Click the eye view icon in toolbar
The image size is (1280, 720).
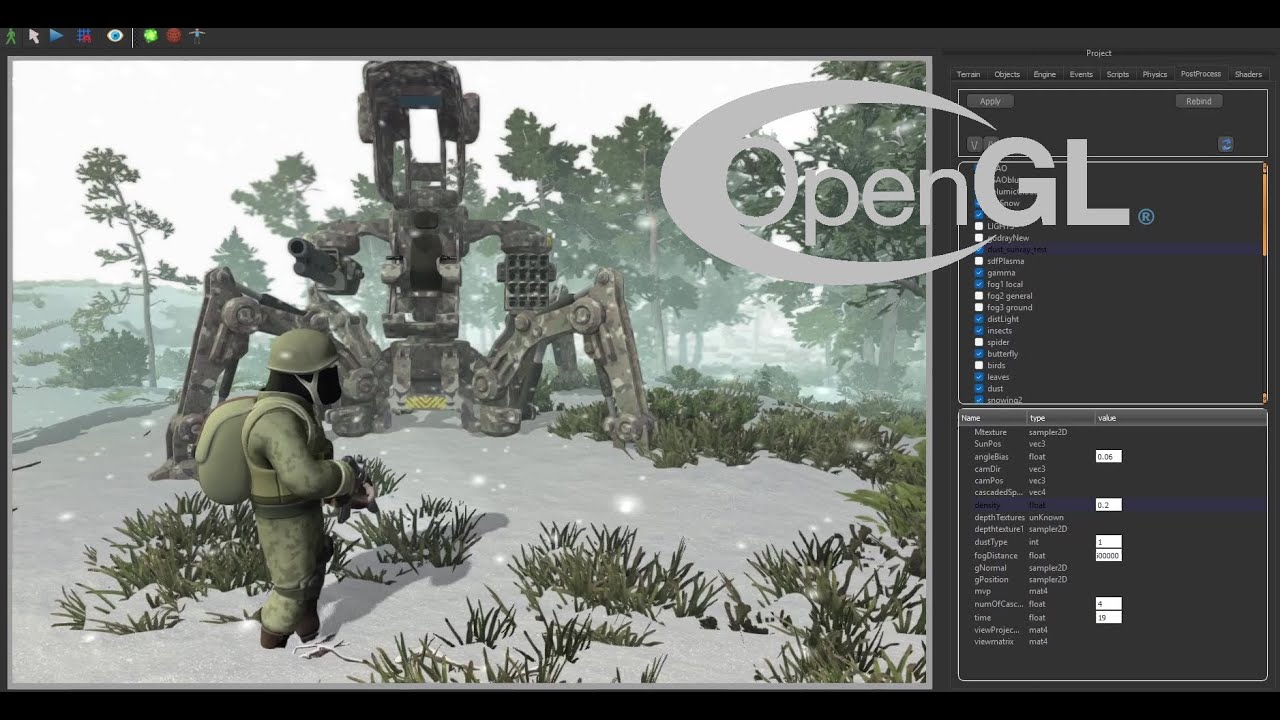tap(115, 35)
